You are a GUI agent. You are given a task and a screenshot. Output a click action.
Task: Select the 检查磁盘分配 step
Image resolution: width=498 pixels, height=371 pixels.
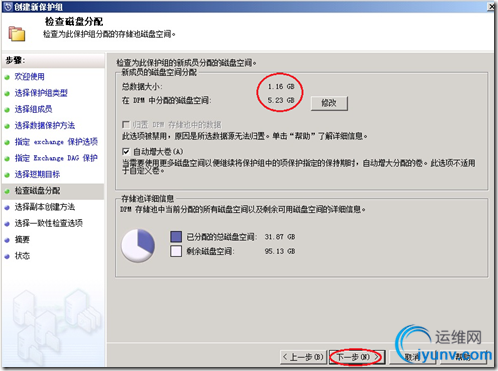pos(37,191)
